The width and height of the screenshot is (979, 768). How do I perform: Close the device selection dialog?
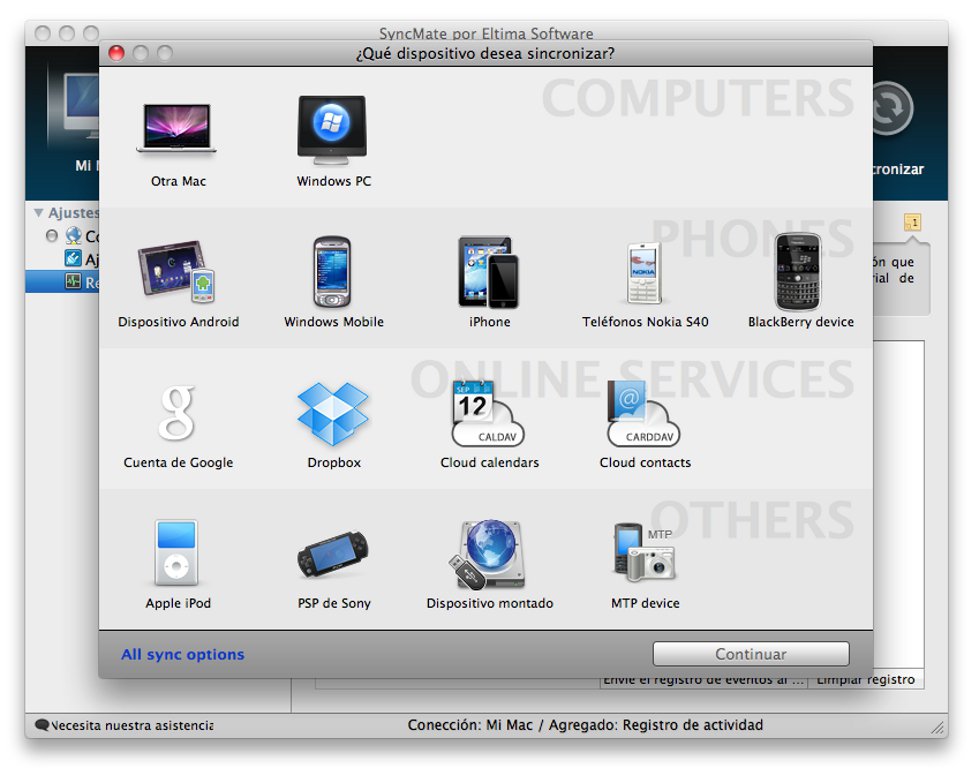117,54
